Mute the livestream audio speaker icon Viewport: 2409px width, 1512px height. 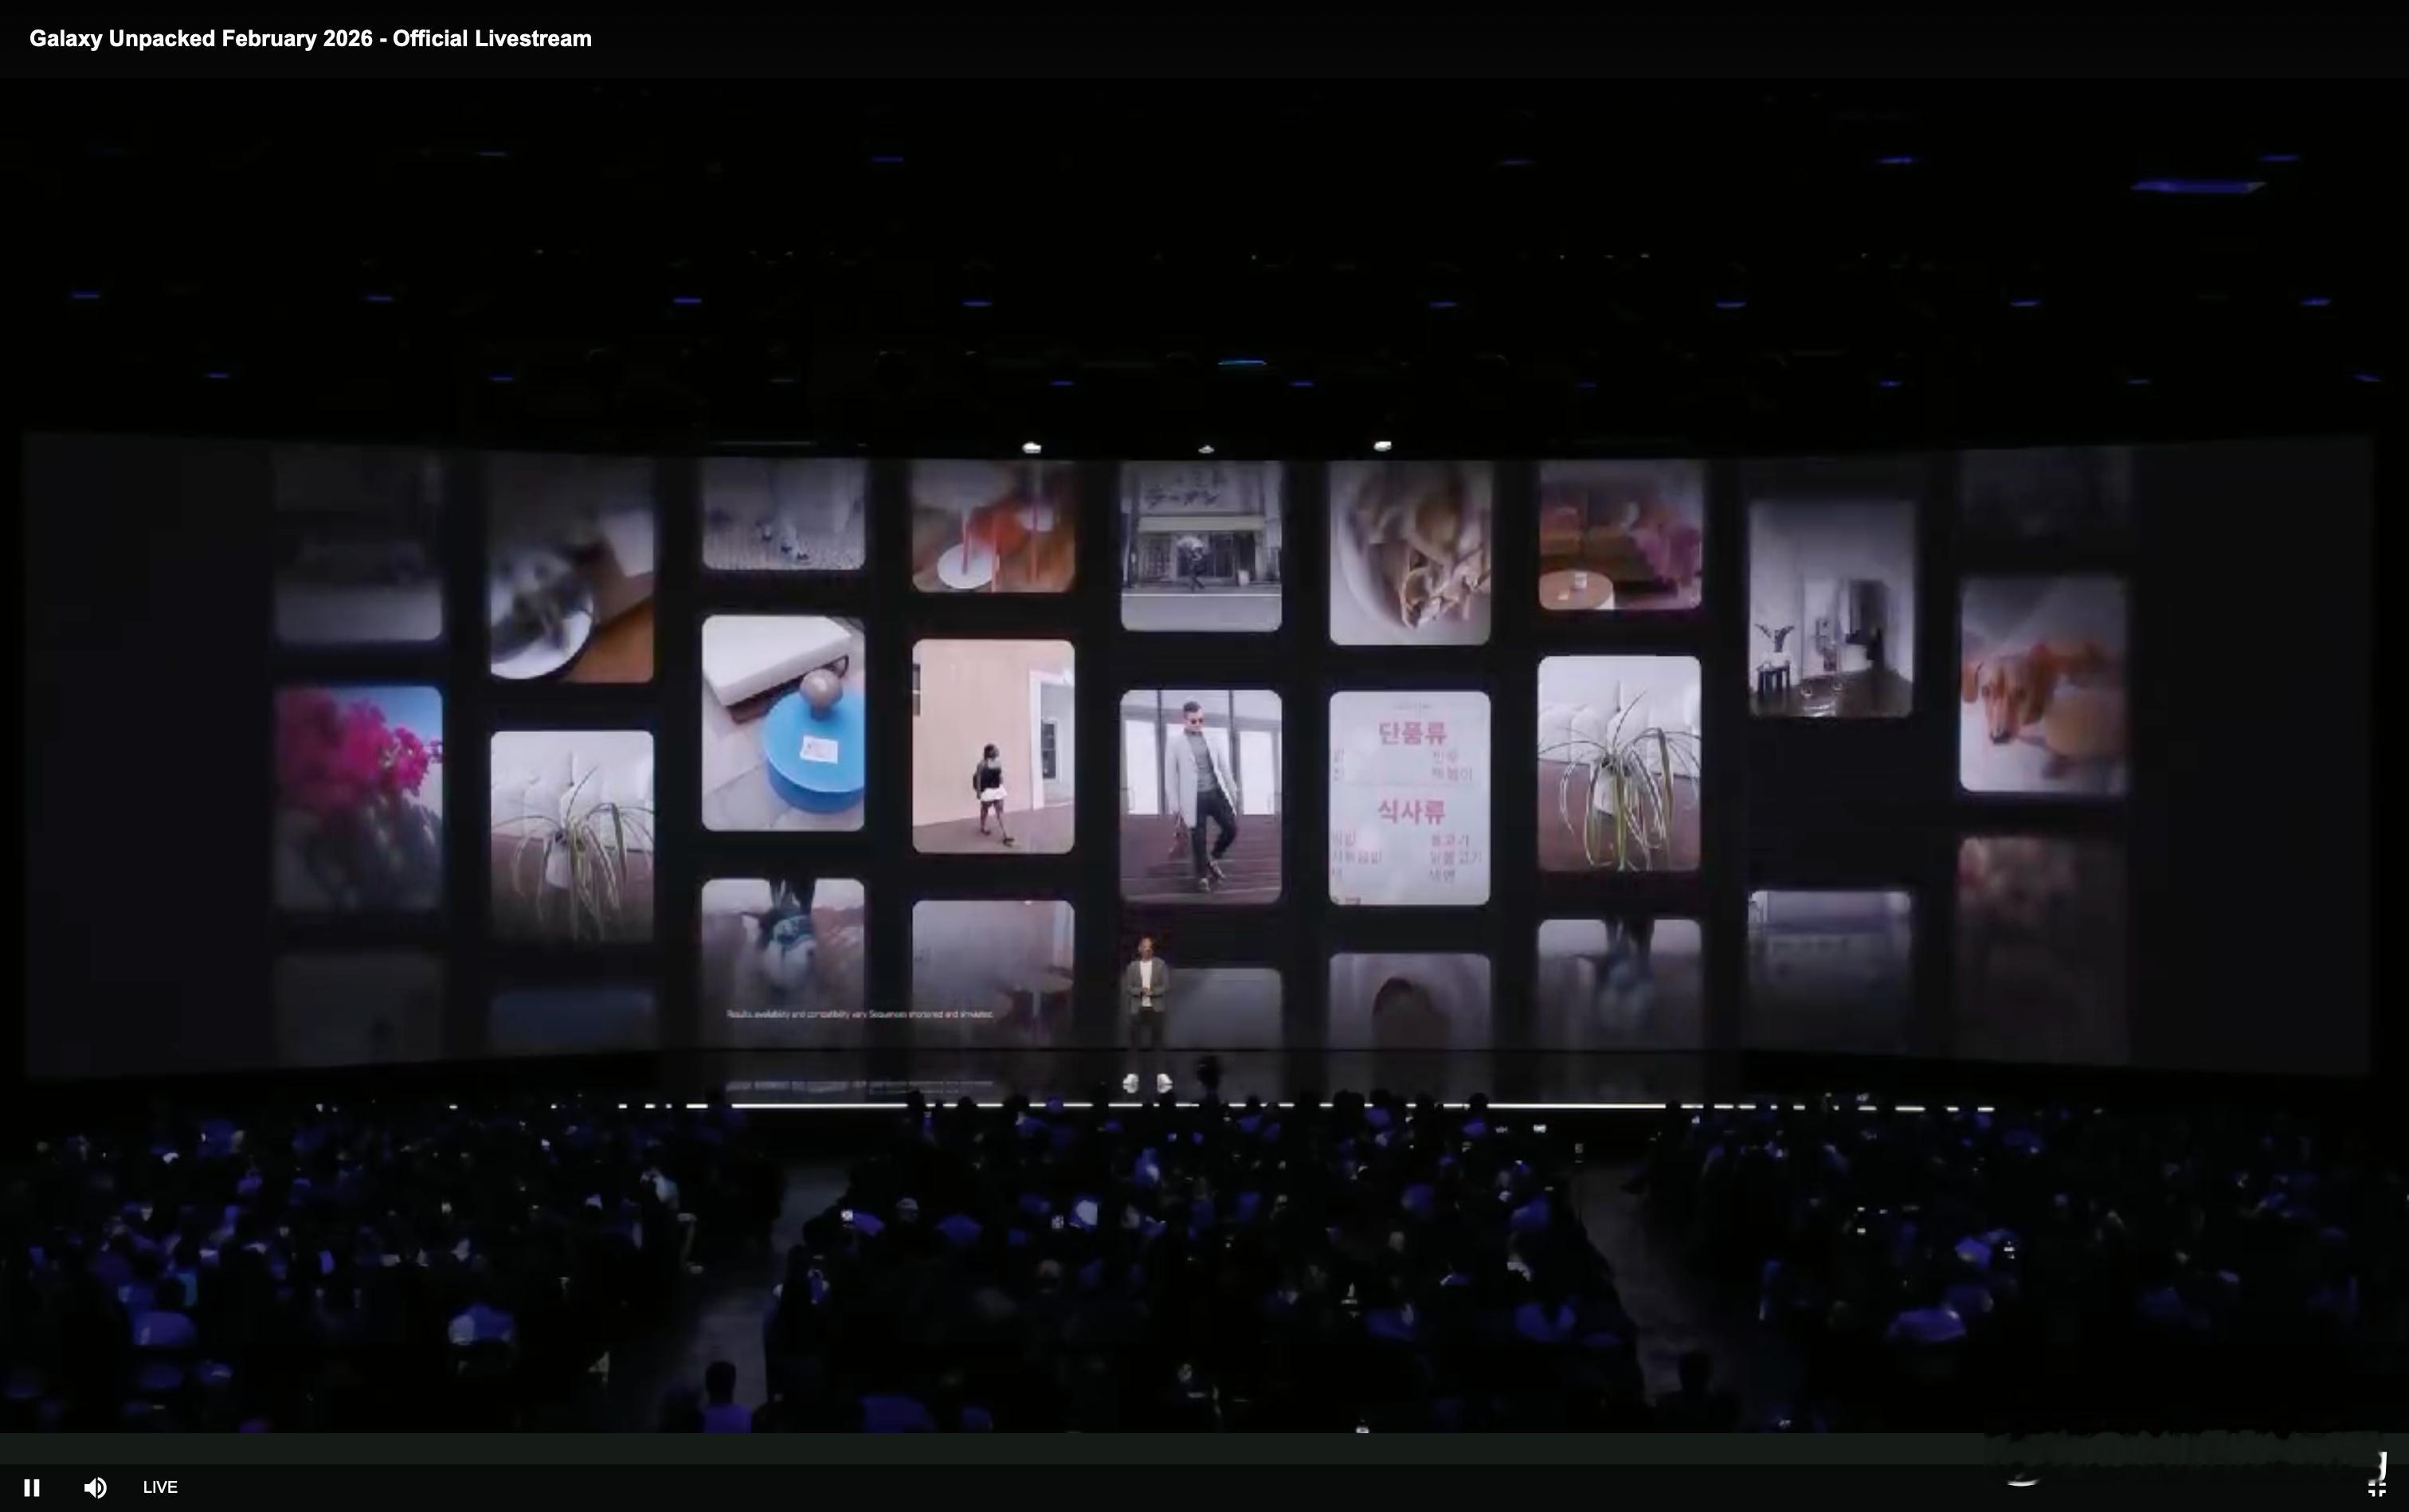point(95,1487)
